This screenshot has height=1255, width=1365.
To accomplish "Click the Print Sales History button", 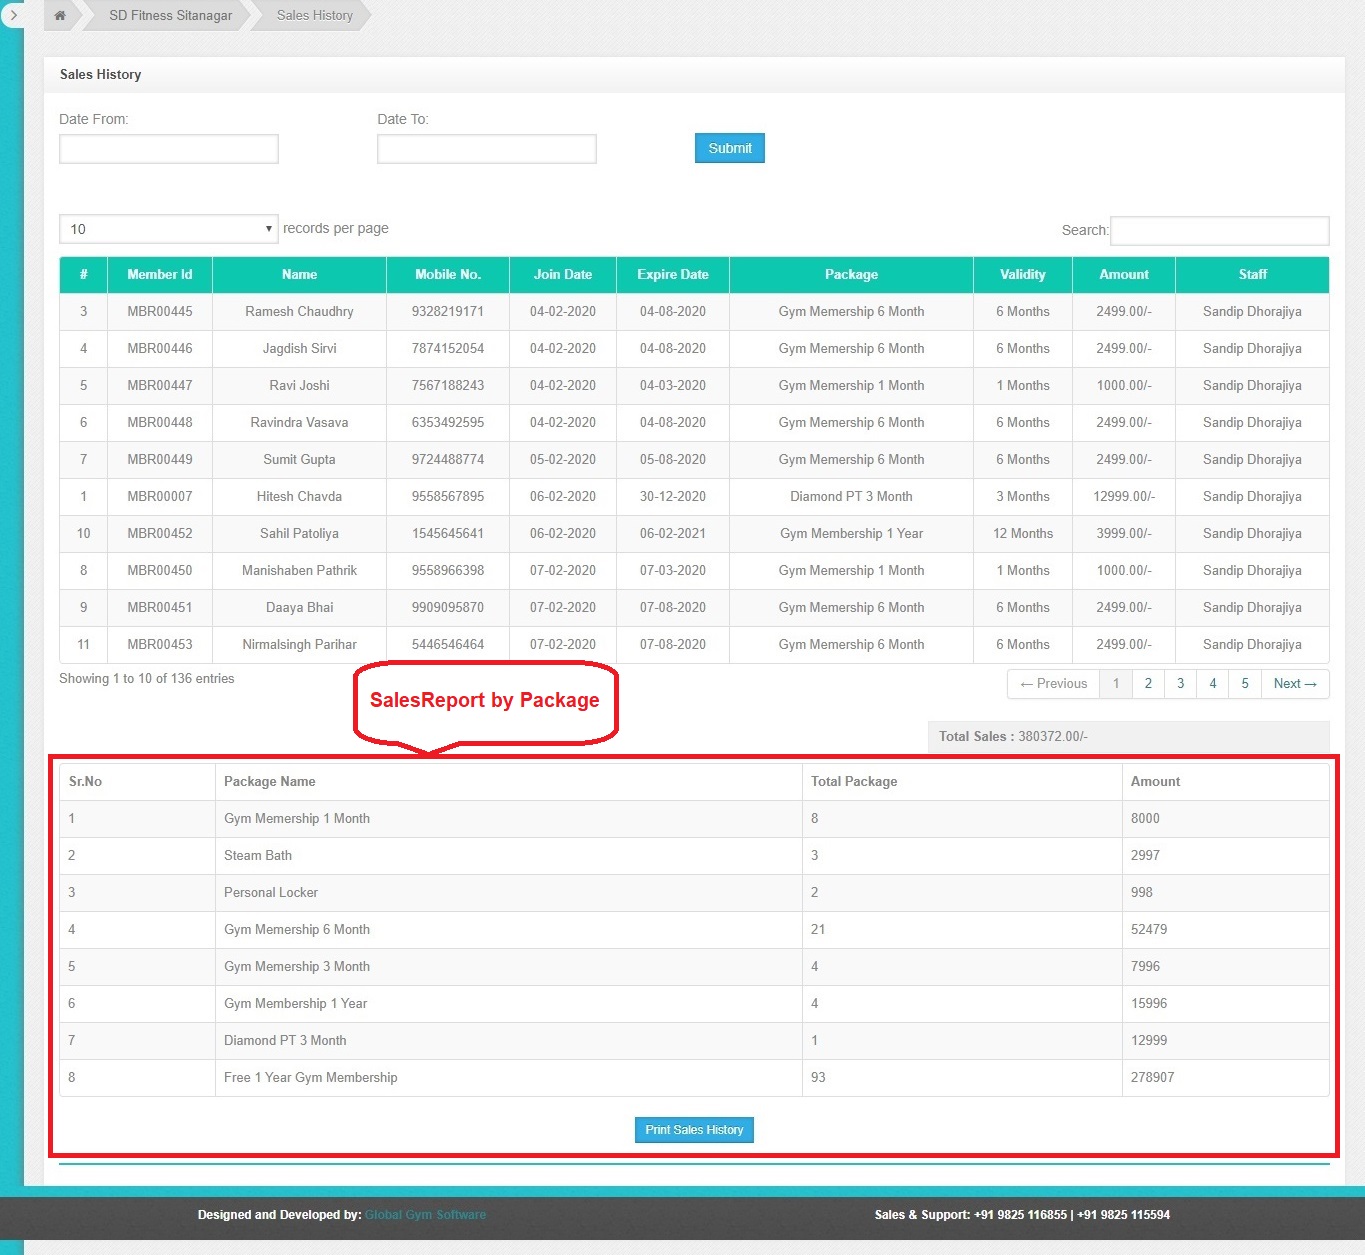I will point(693,1129).
